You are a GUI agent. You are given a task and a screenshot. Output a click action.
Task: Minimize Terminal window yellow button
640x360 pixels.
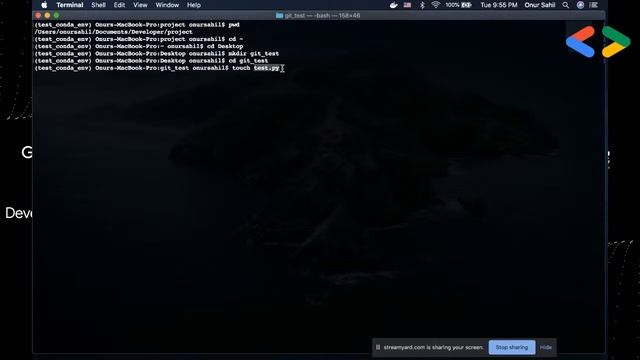47,16
